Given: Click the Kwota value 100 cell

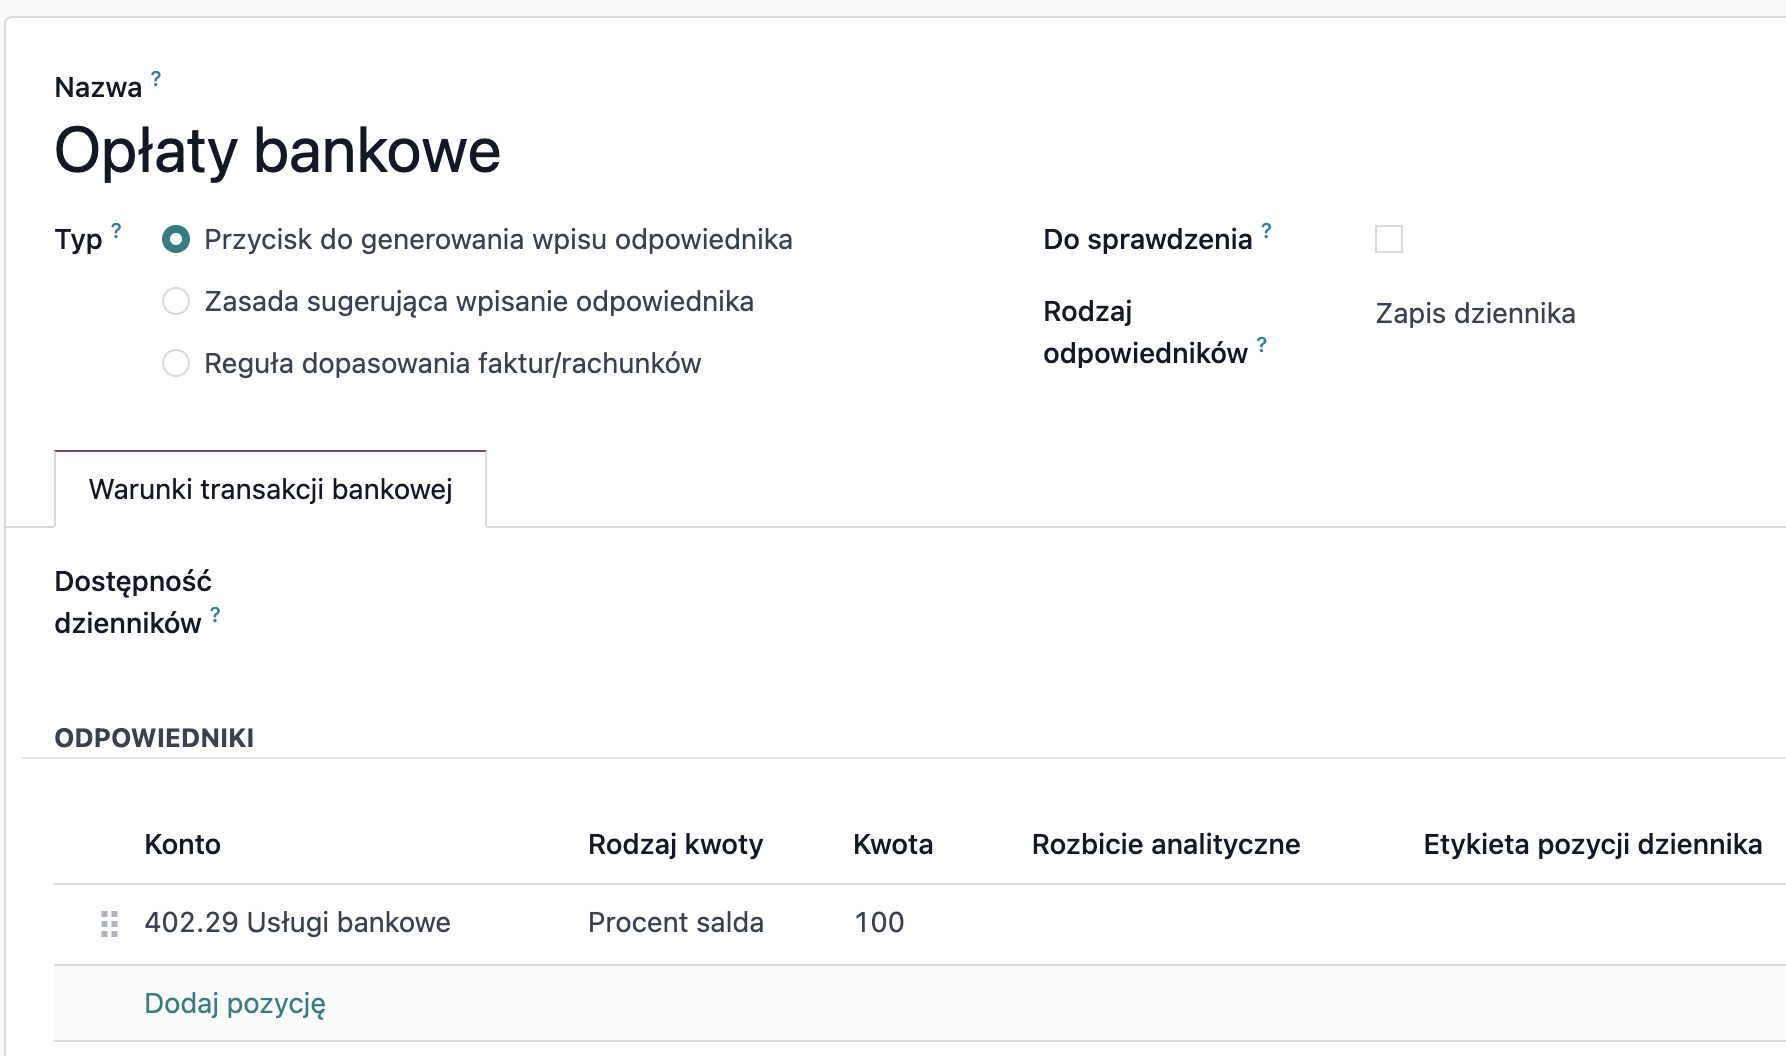Looking at the screenshot, I should [879, 923].
